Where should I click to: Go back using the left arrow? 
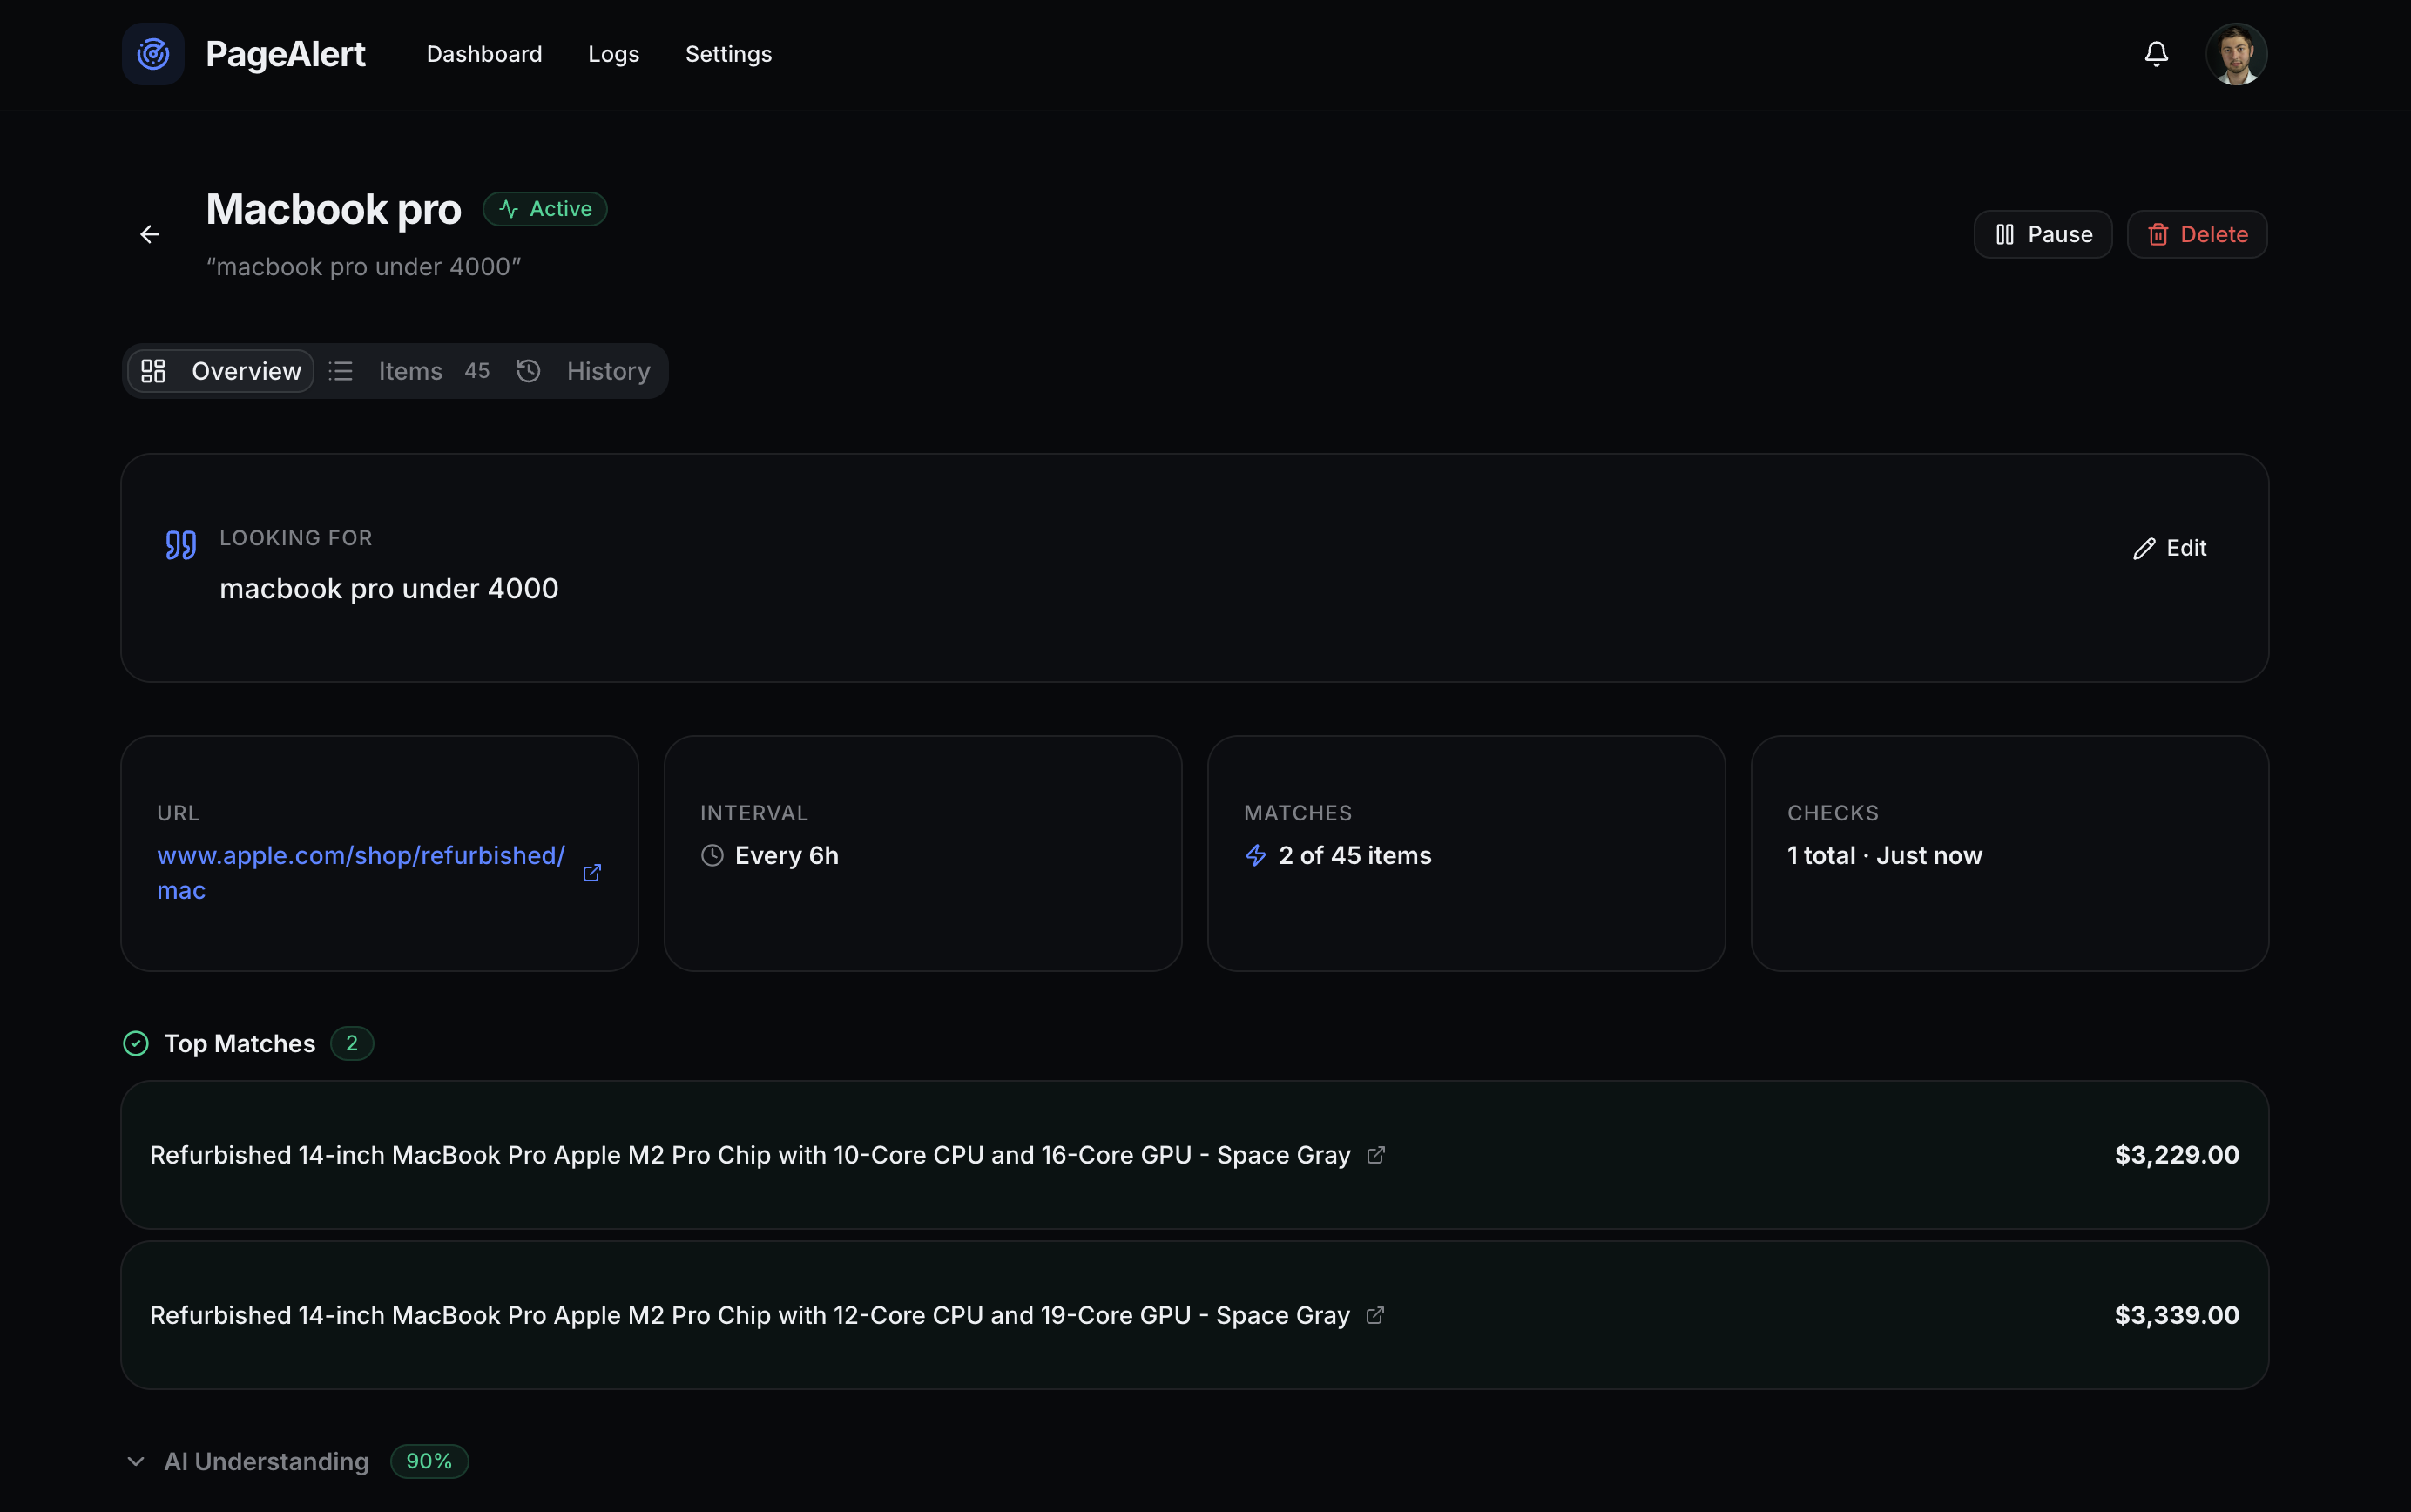coord(150,234)
